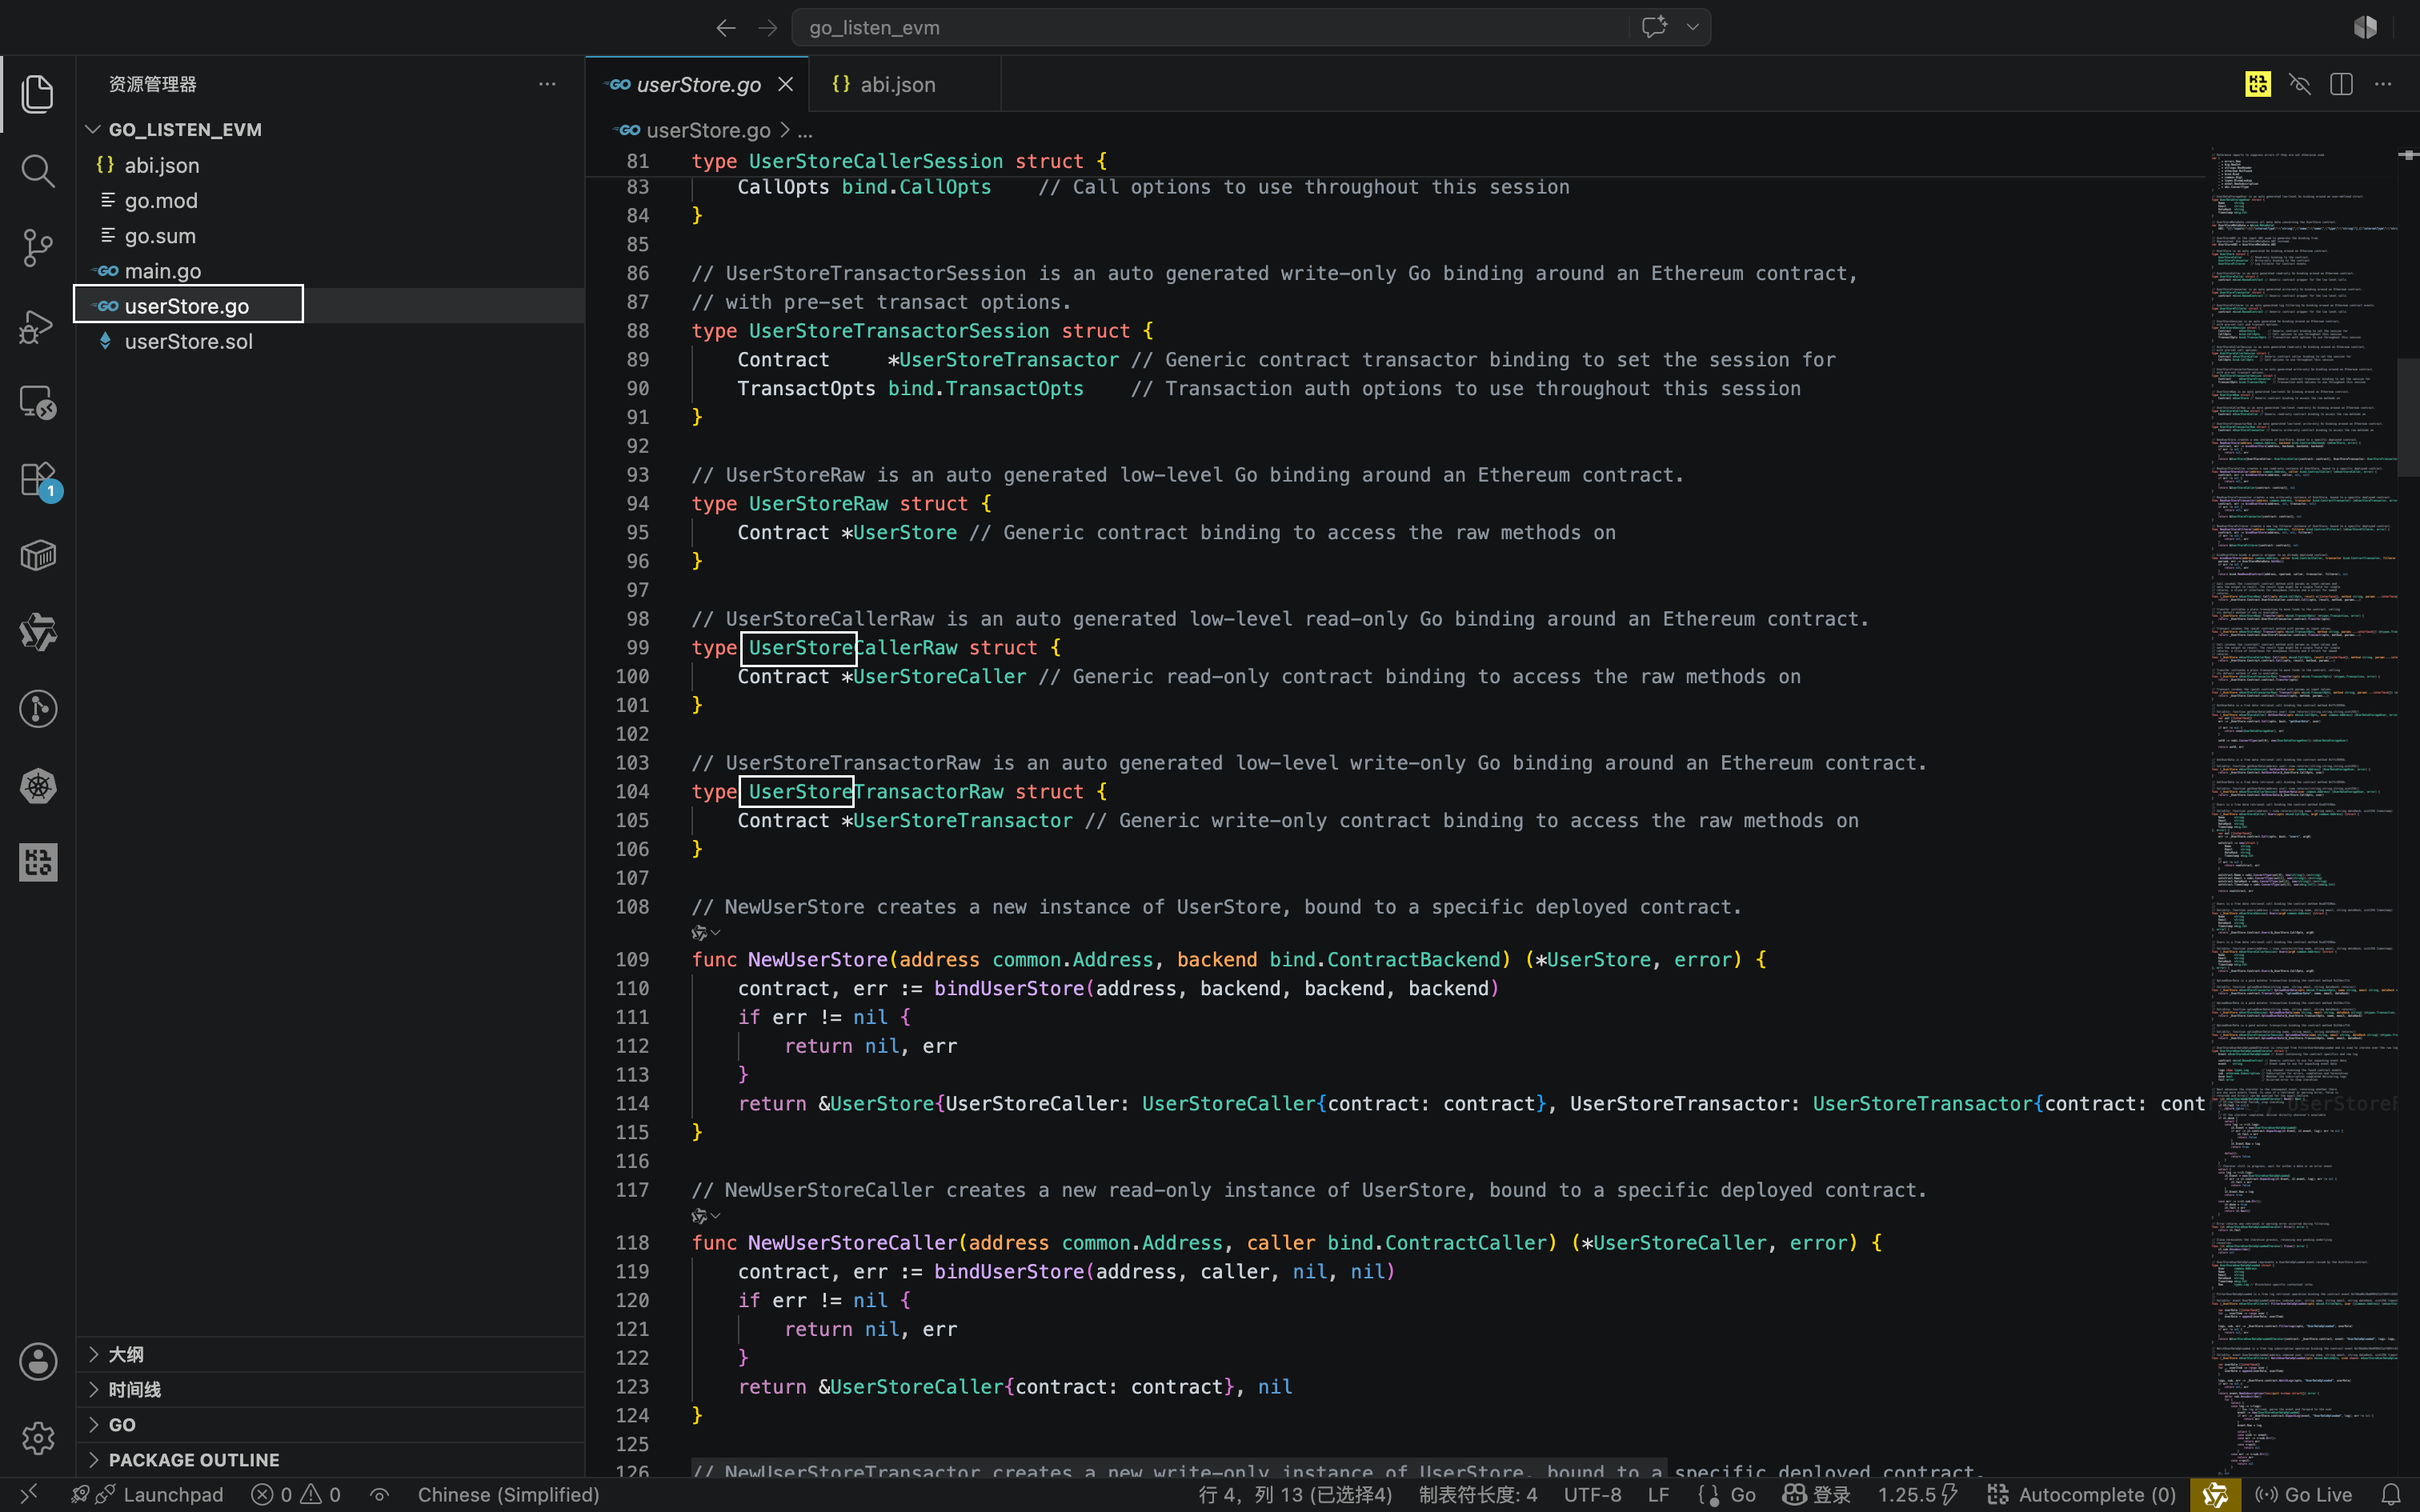Open main.go in the file tree
This screenshot has height=1512, width=2420.
(331, 271)
